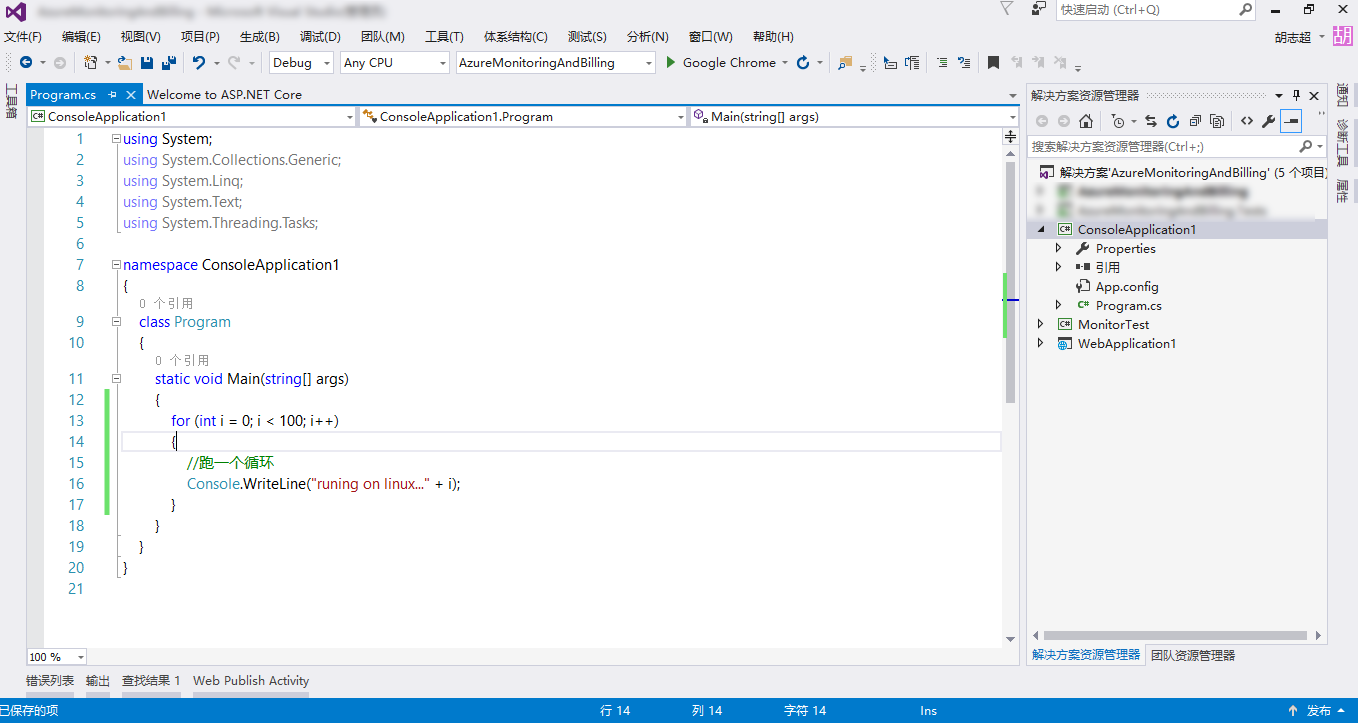
Task: Expand the 引用 references node
Action: (x=1059, y=267)
